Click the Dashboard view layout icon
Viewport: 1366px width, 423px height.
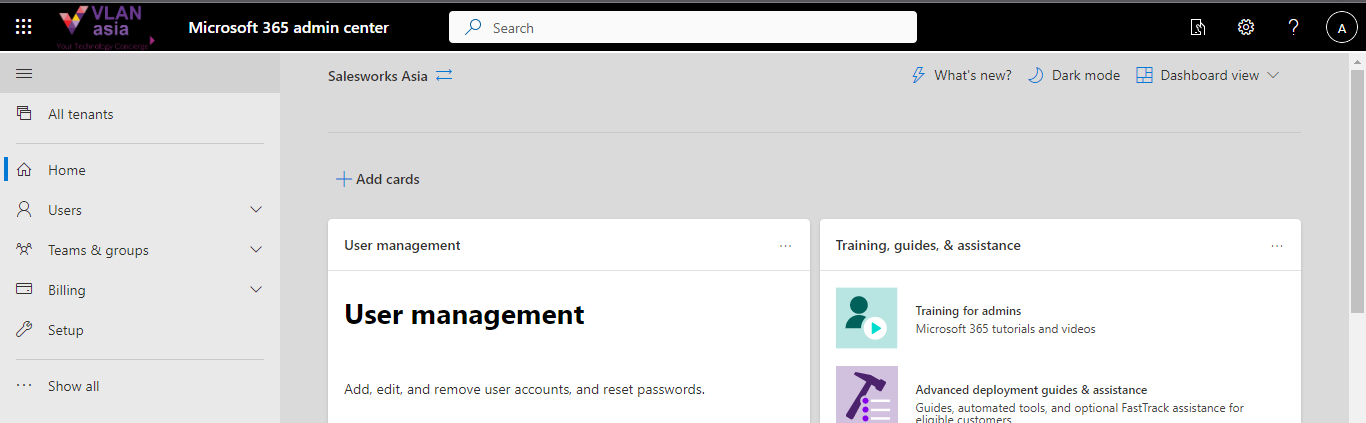(x=1144, y=75)
